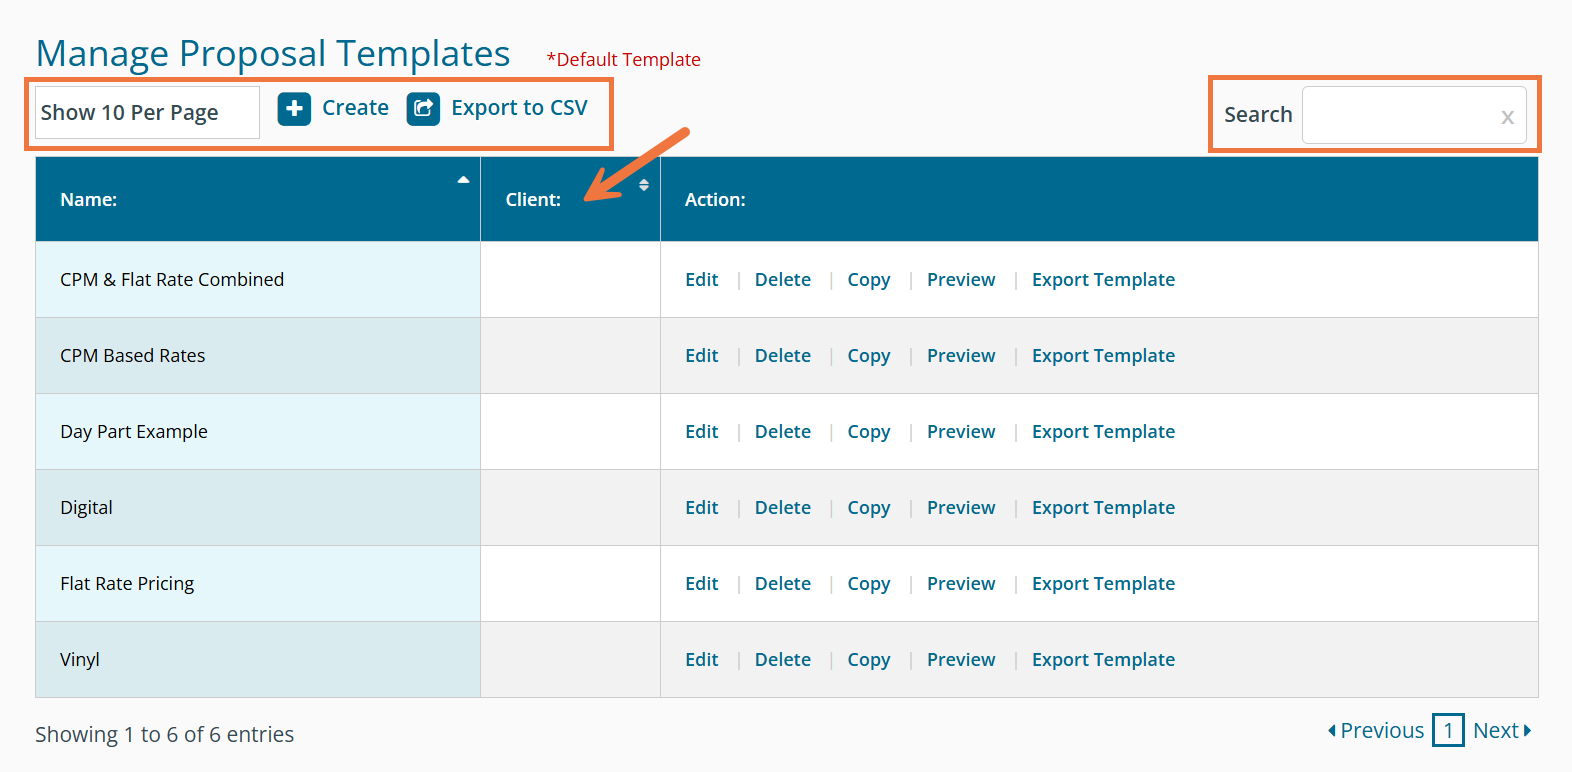The image size is (1572, 772).
Task: Click the Export to CSV share icon
Action: click(x=423, y=108)
